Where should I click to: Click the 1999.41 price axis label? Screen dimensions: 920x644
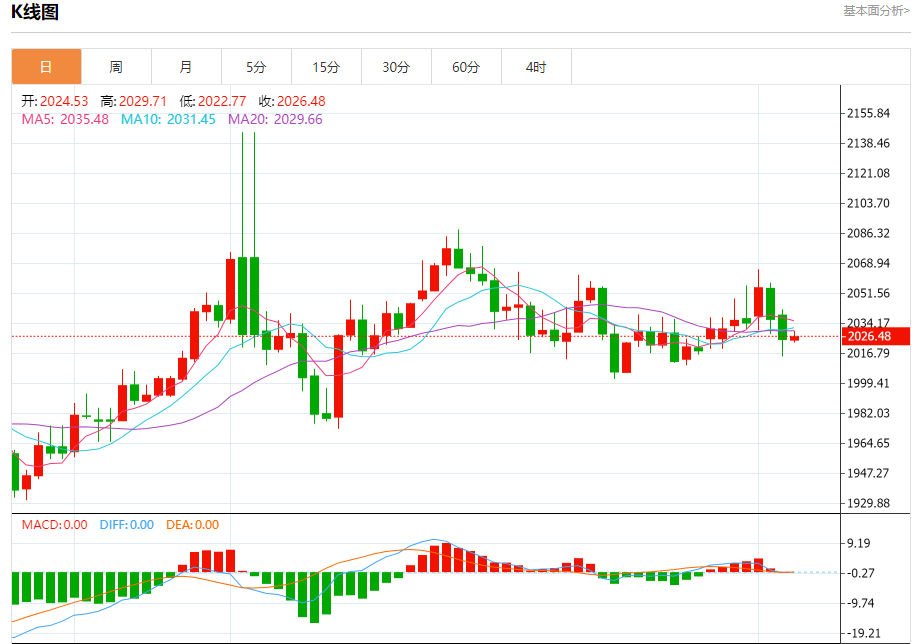(868, 383)
